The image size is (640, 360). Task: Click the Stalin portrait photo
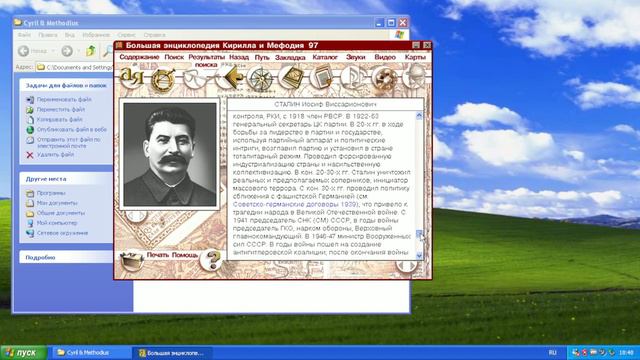click(170, 154)
